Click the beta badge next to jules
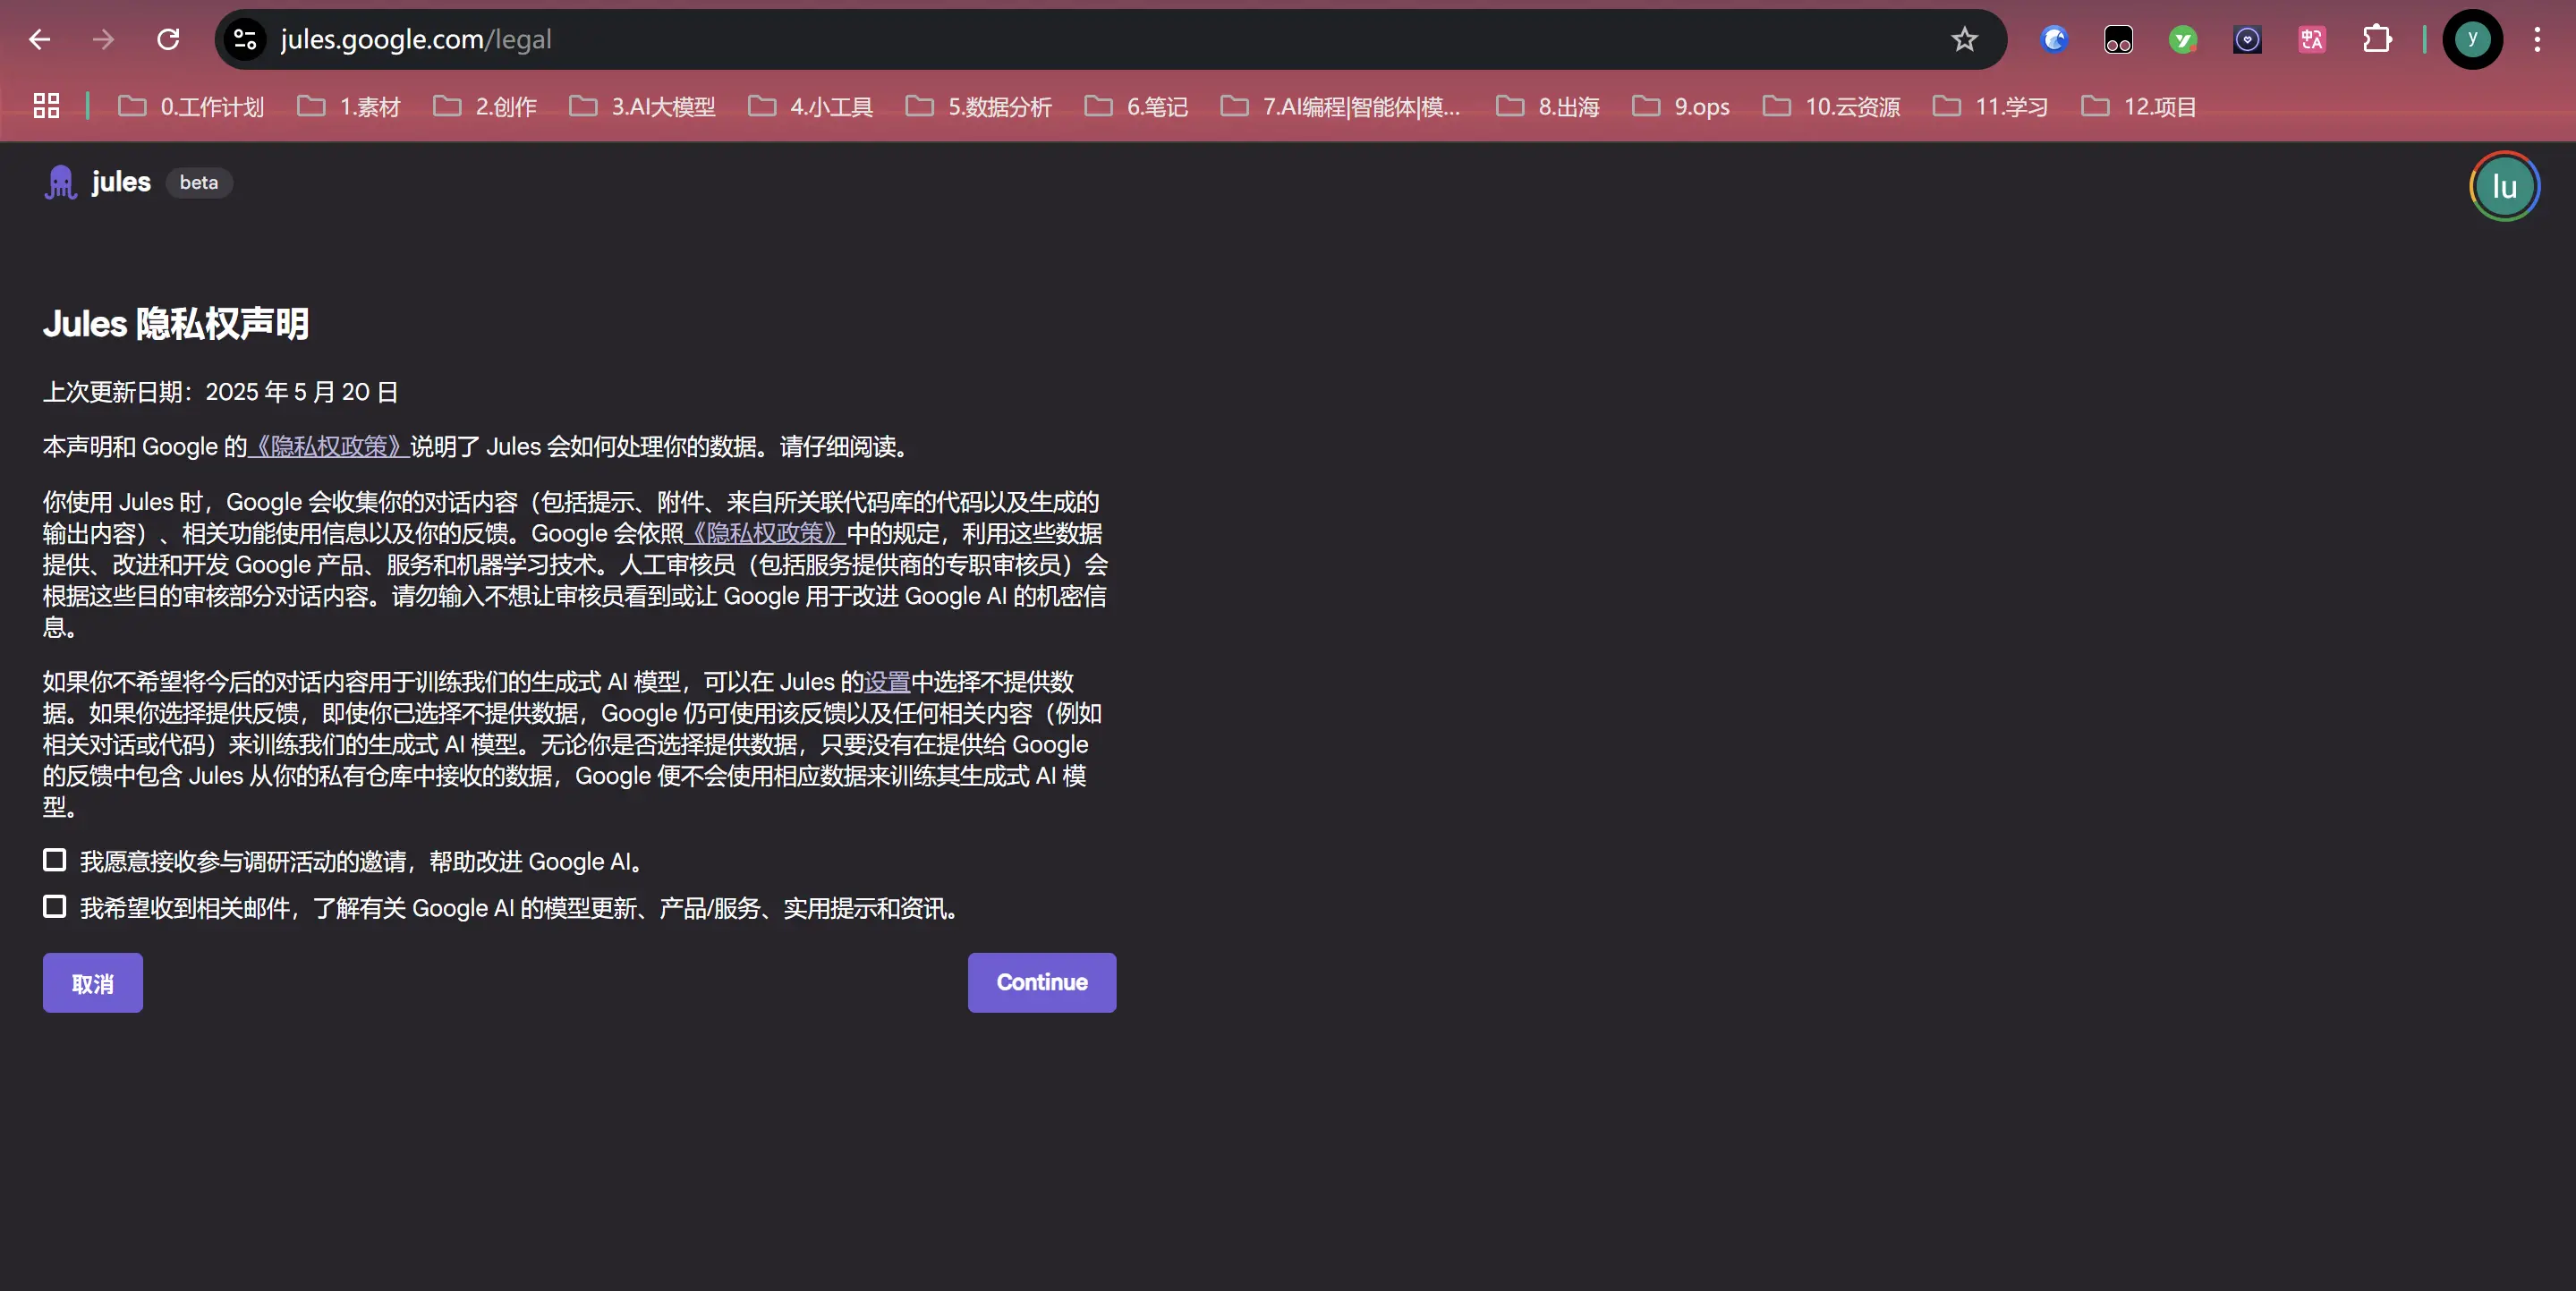The width and height of the screenshot is (2576, 1291). click(198, 182)
